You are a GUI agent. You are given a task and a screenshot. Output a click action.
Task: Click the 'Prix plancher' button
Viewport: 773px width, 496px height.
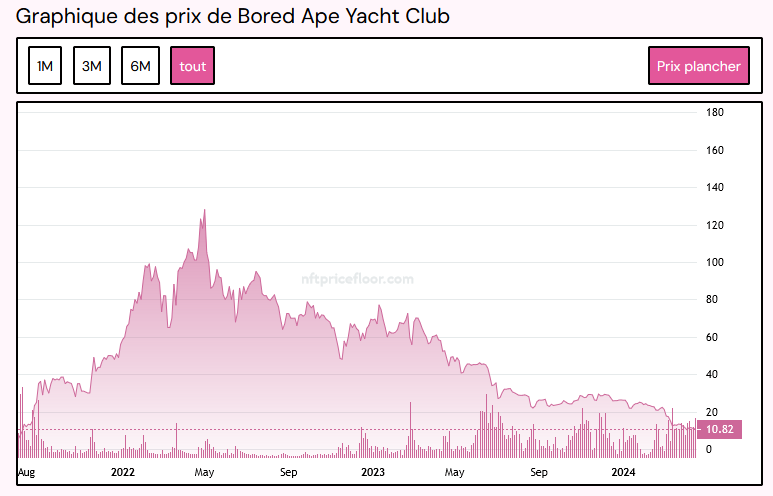coord(698,67)
